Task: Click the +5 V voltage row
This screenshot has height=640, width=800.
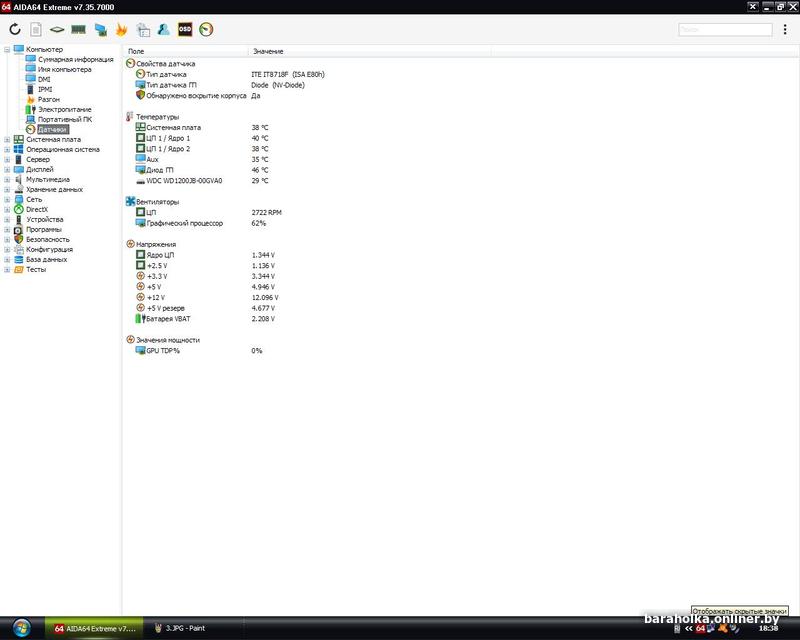Action: point(205,287)
